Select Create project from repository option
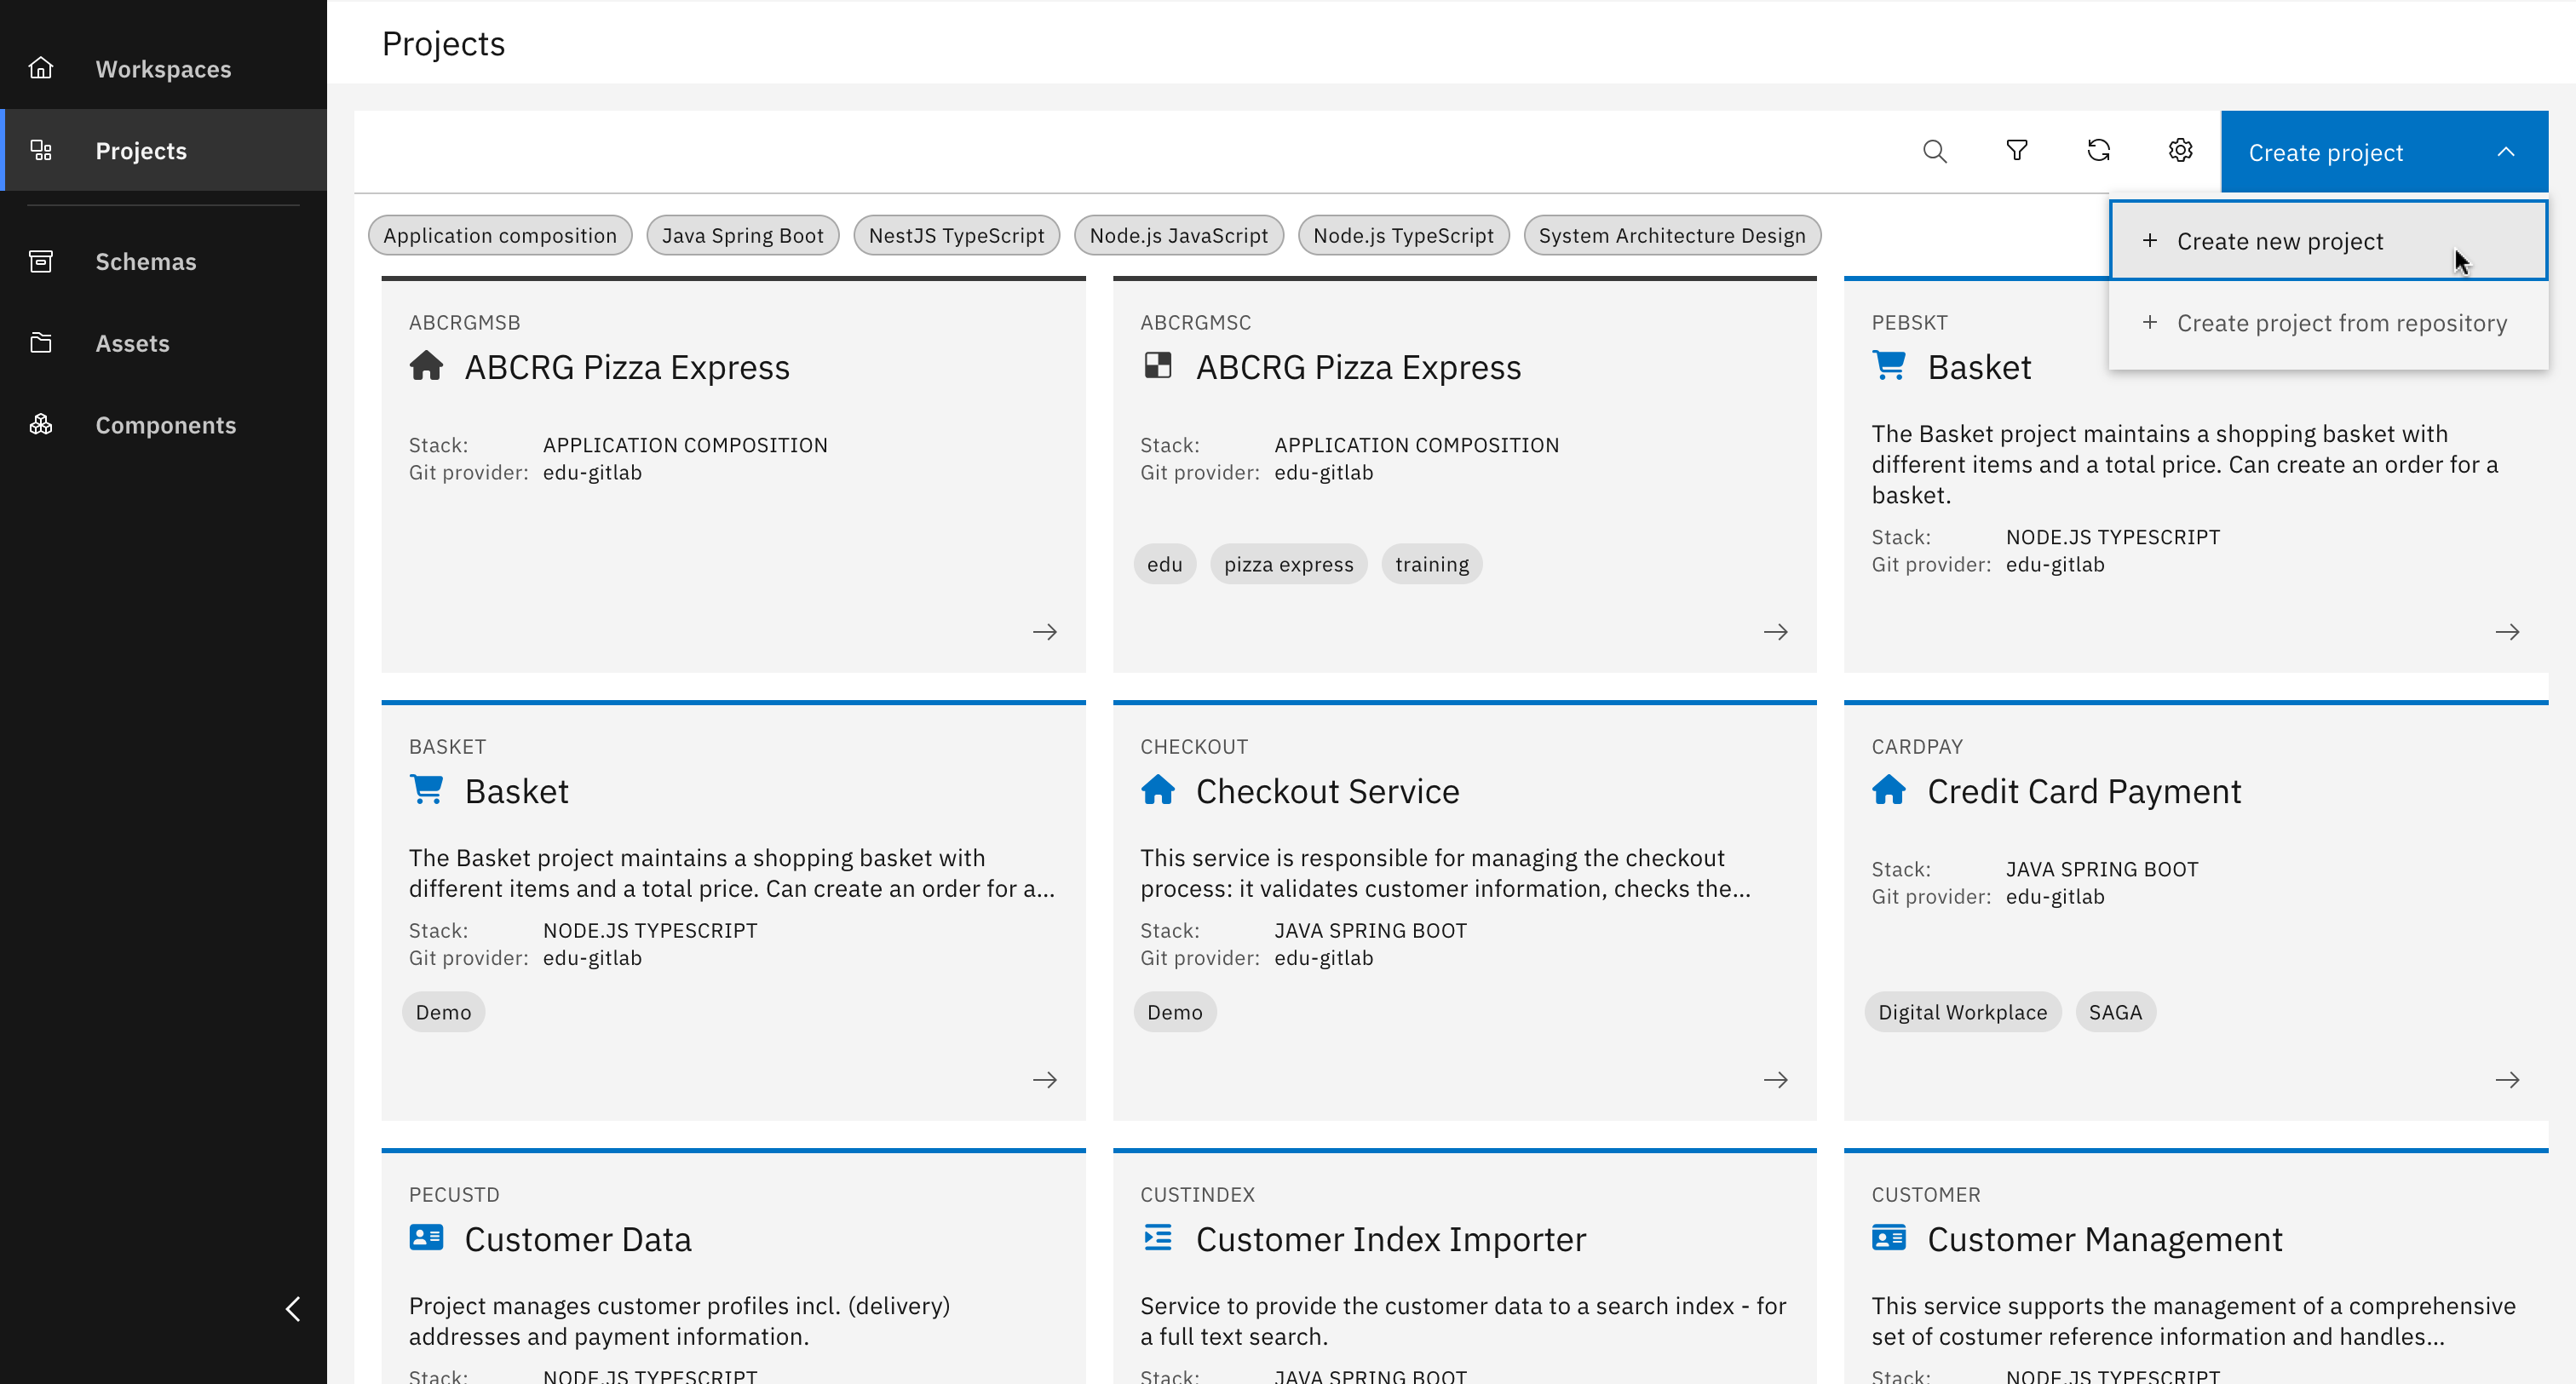2576x1384 pixels. tap(2340, 322)
